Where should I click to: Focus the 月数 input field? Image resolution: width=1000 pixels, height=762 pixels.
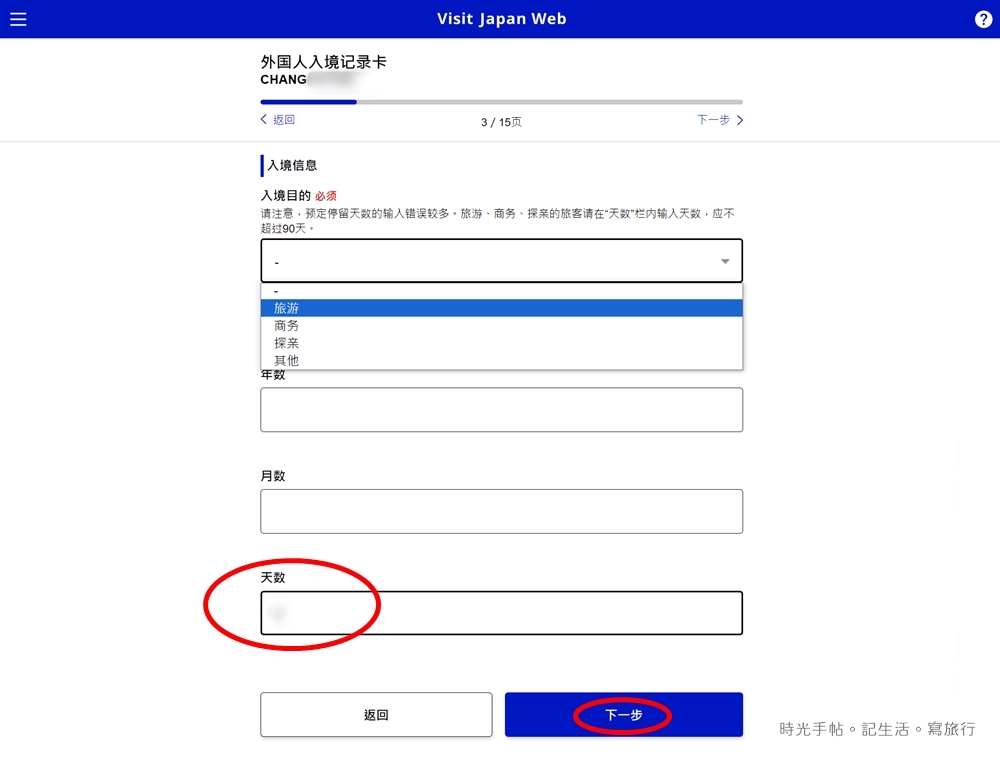pyautogui.click(x=501, y=511)
